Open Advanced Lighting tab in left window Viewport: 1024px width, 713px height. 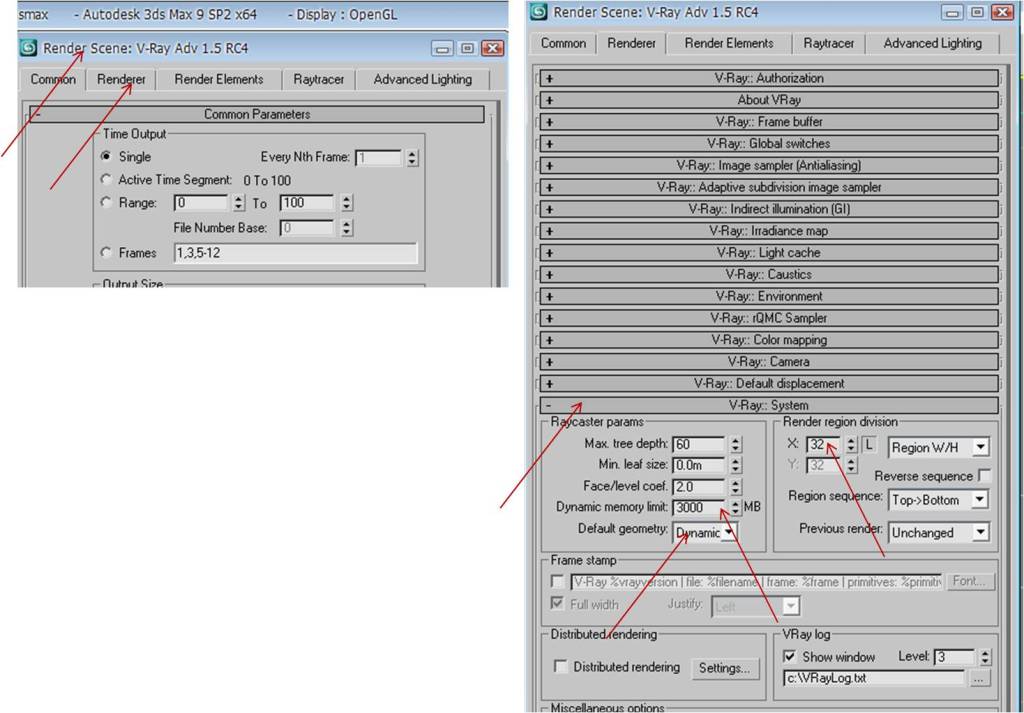[x=423, y=79]
